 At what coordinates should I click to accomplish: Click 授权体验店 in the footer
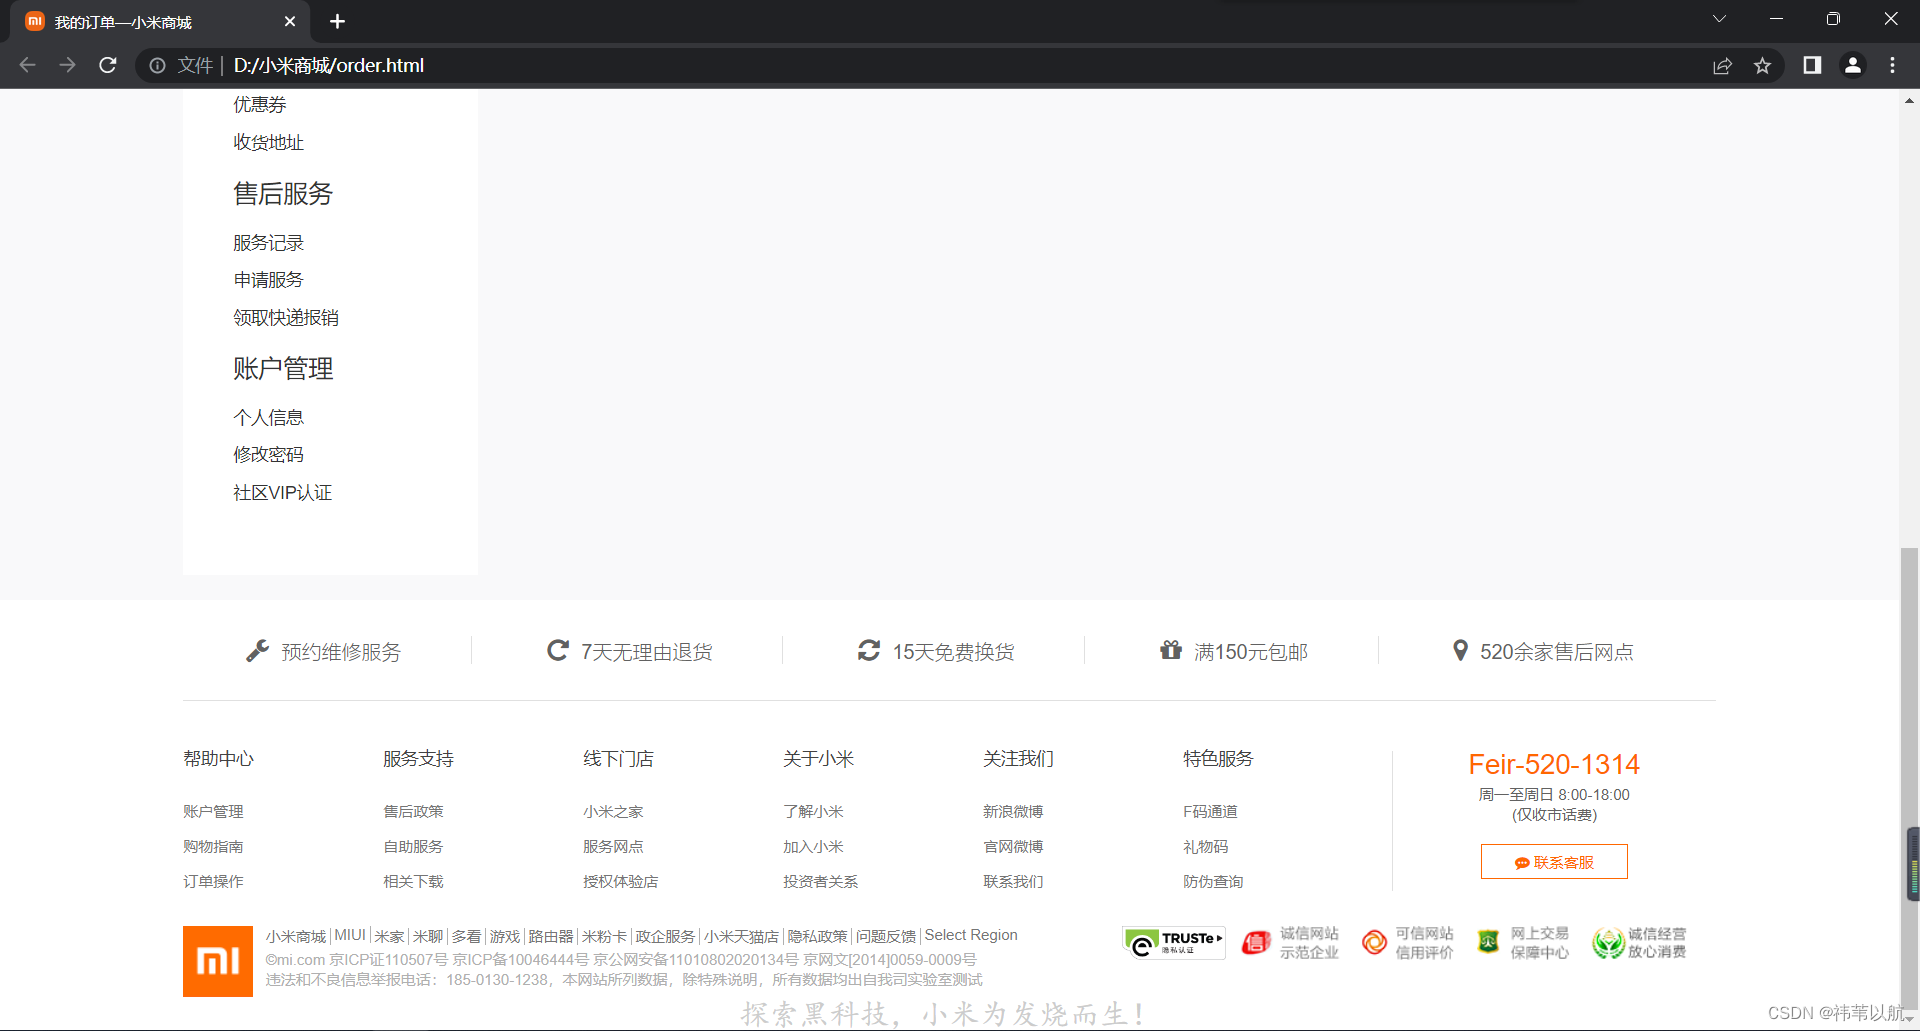pyautogui.click(x=620, y=881)
